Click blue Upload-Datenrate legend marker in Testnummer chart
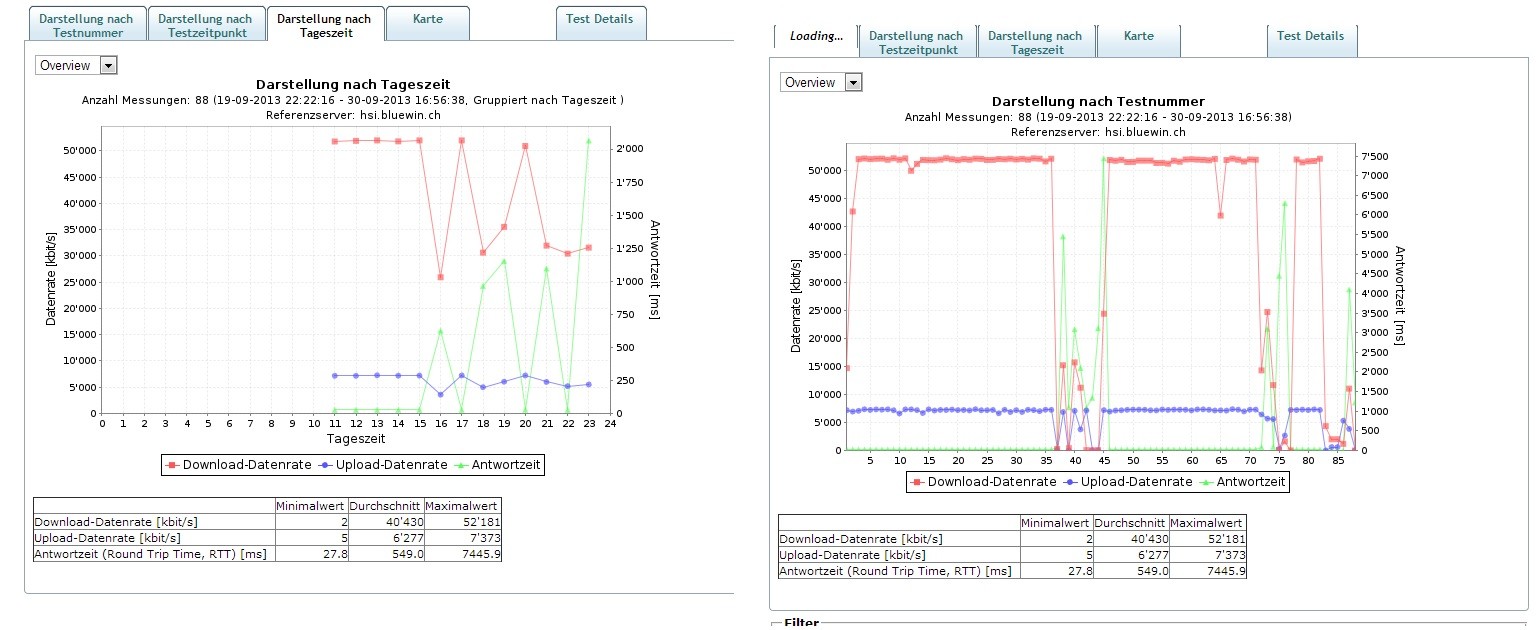1536x630 pixels. click(1070, 482)
